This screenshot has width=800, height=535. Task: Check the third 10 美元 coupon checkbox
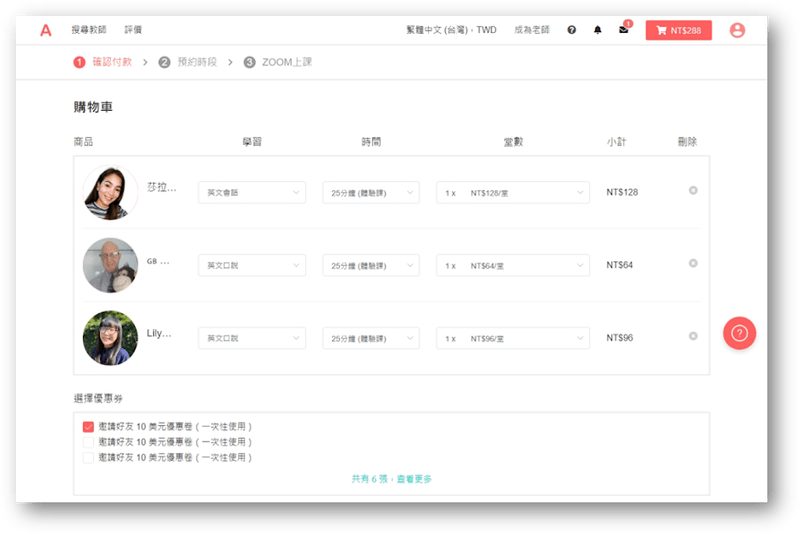(89, 457)
